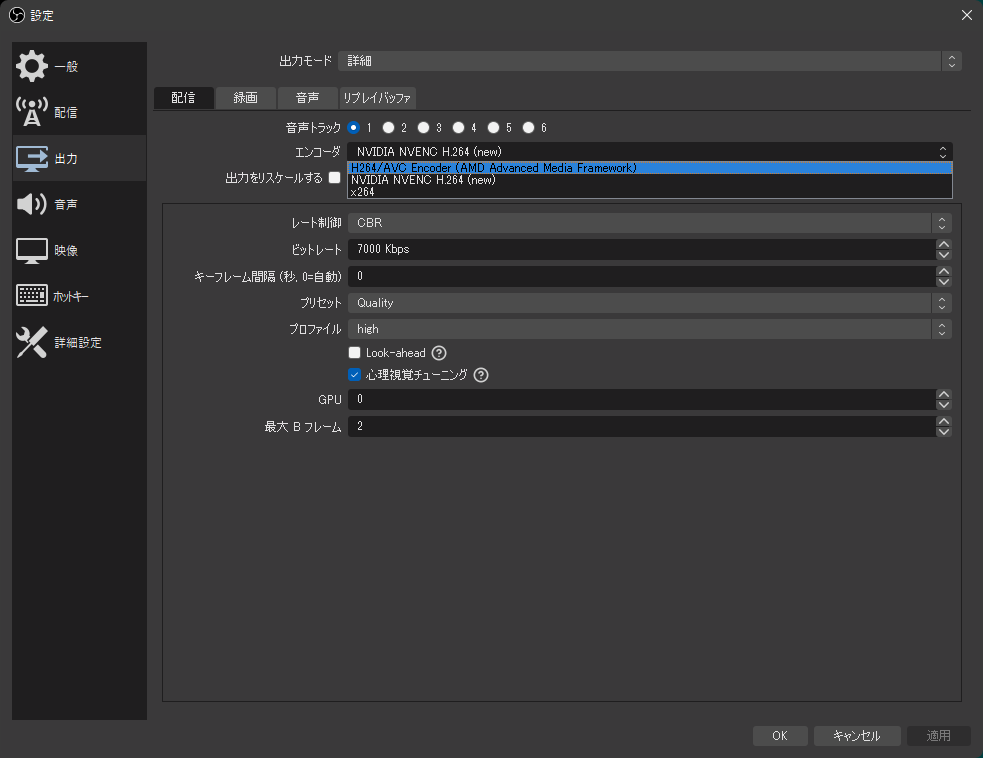
Task: Select audio track 1 radio button
Action: pyautogui.click(x=354, y=128)
